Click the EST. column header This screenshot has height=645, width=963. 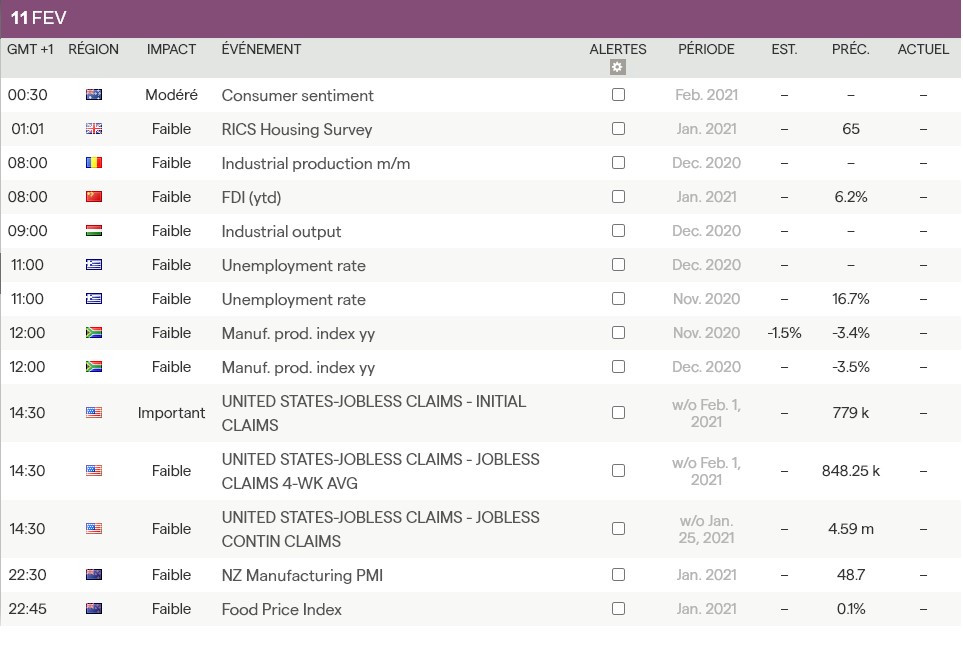784,49
